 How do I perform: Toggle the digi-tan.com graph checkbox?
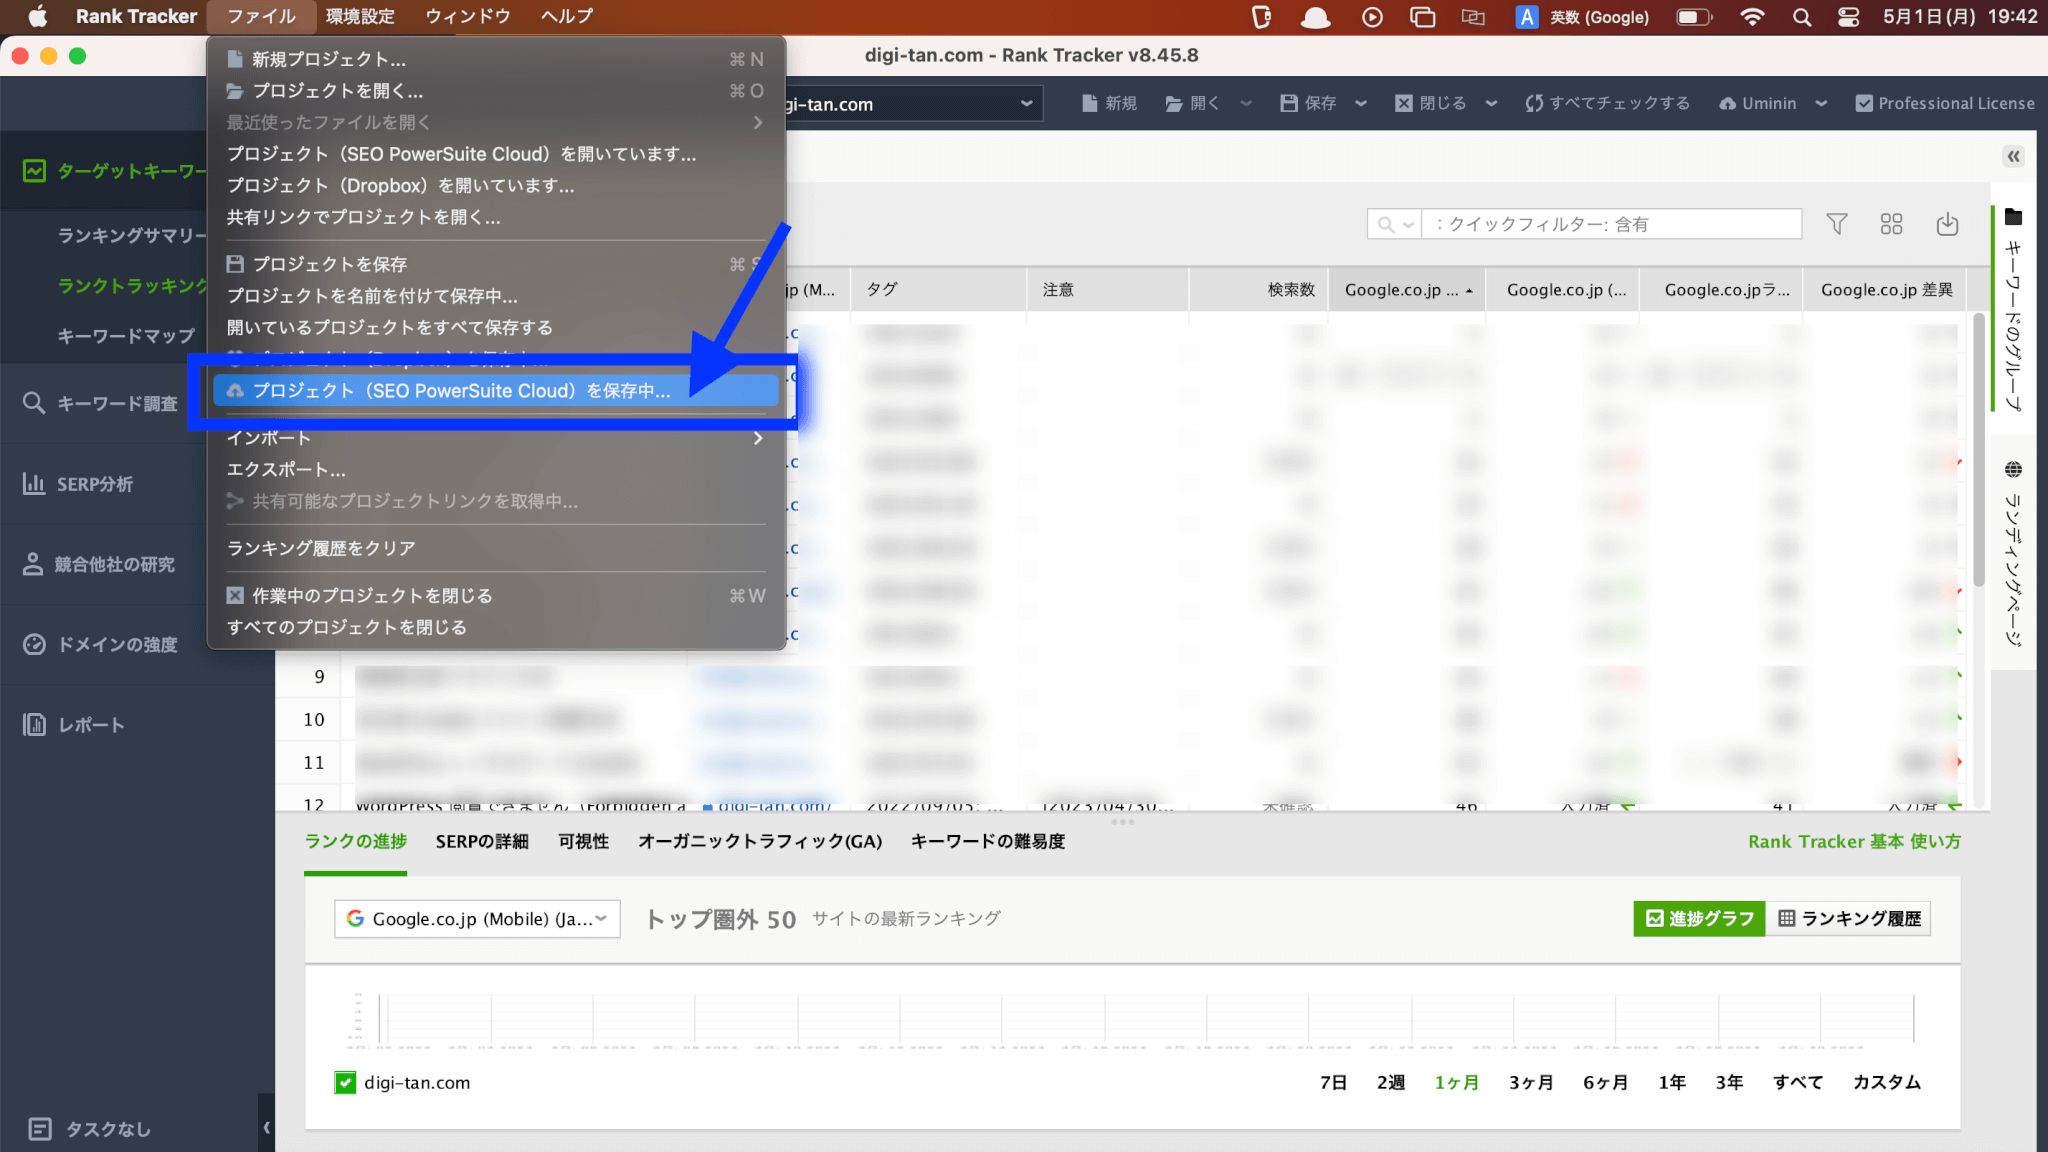pos(345,1082)
